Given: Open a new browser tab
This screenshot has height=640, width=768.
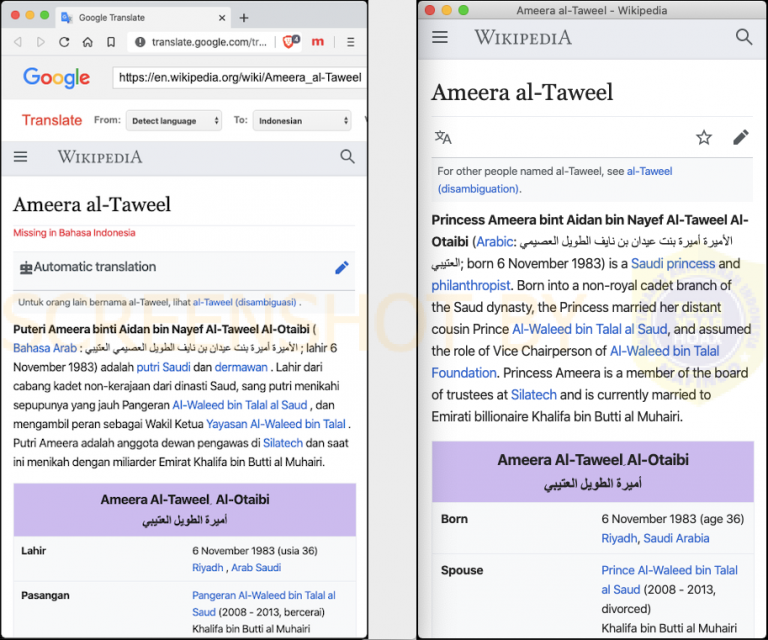Looking at the screenshot, I should (x=244, y=18).
